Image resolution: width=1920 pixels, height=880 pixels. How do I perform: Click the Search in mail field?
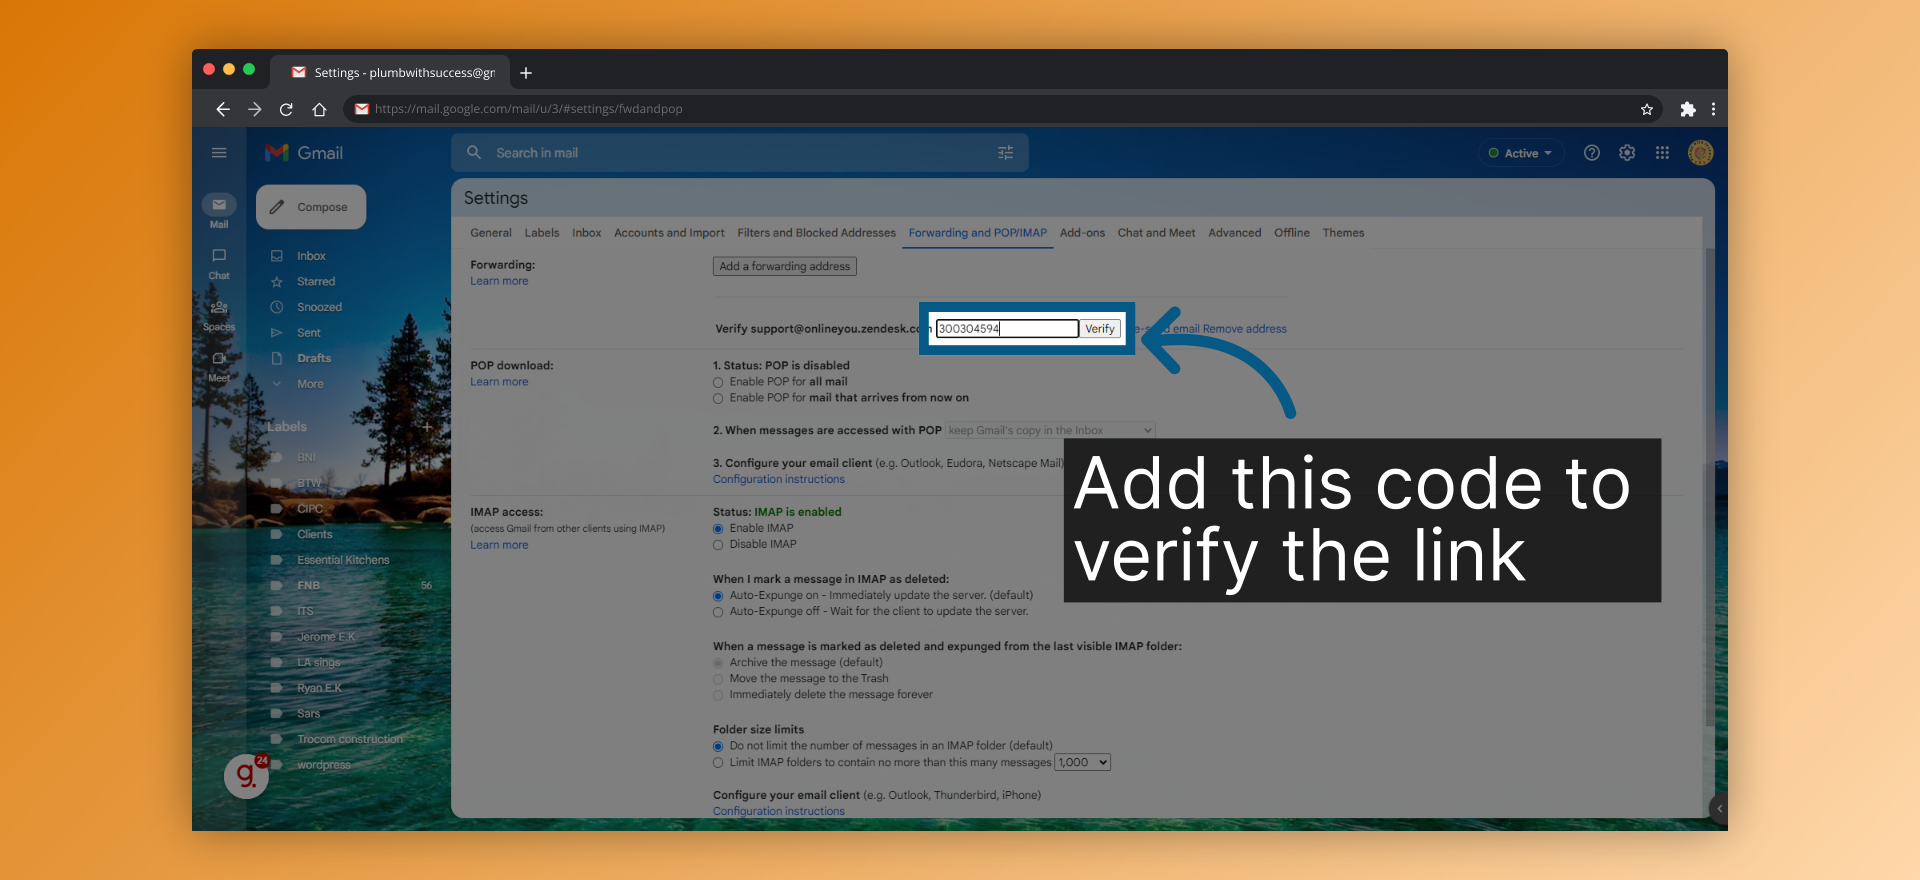[x=740, y=153]
